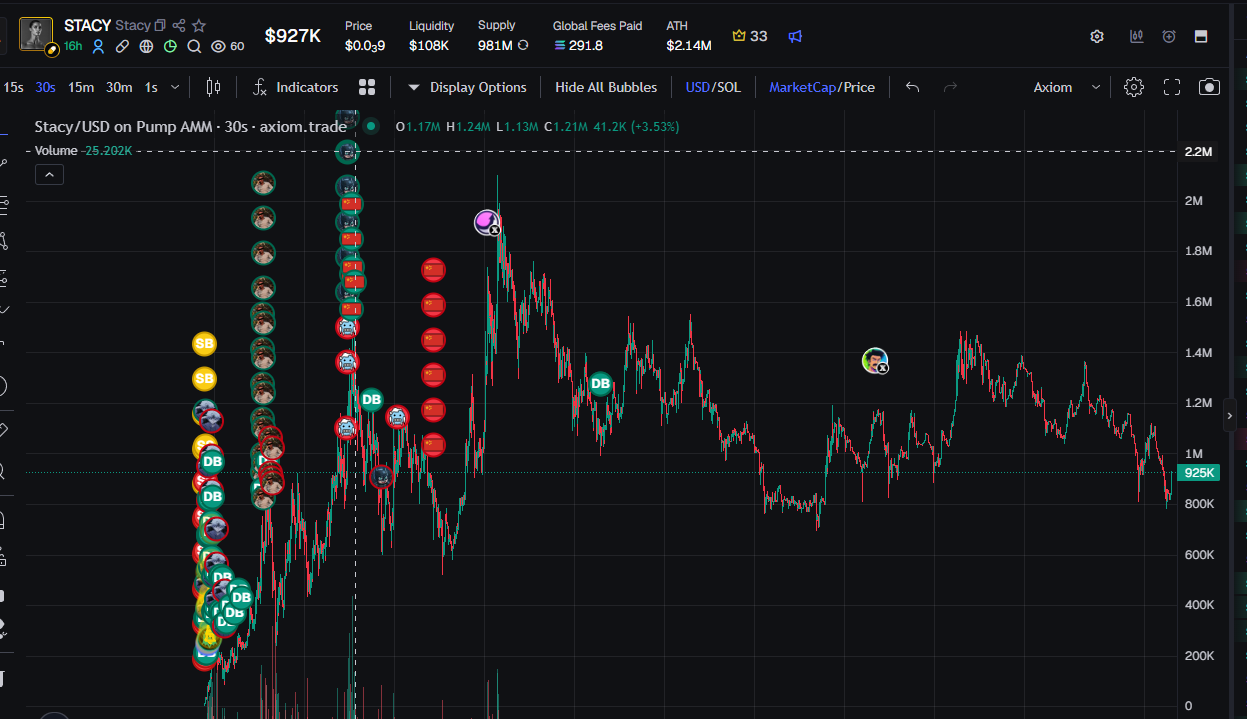Show chart in Price mode
The image size is (1247, 719).
pos(859,87)
